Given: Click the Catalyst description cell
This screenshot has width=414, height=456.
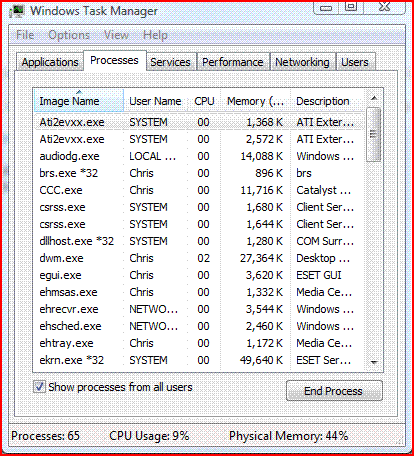Looking at the screenshot, I should pos(324,190).
